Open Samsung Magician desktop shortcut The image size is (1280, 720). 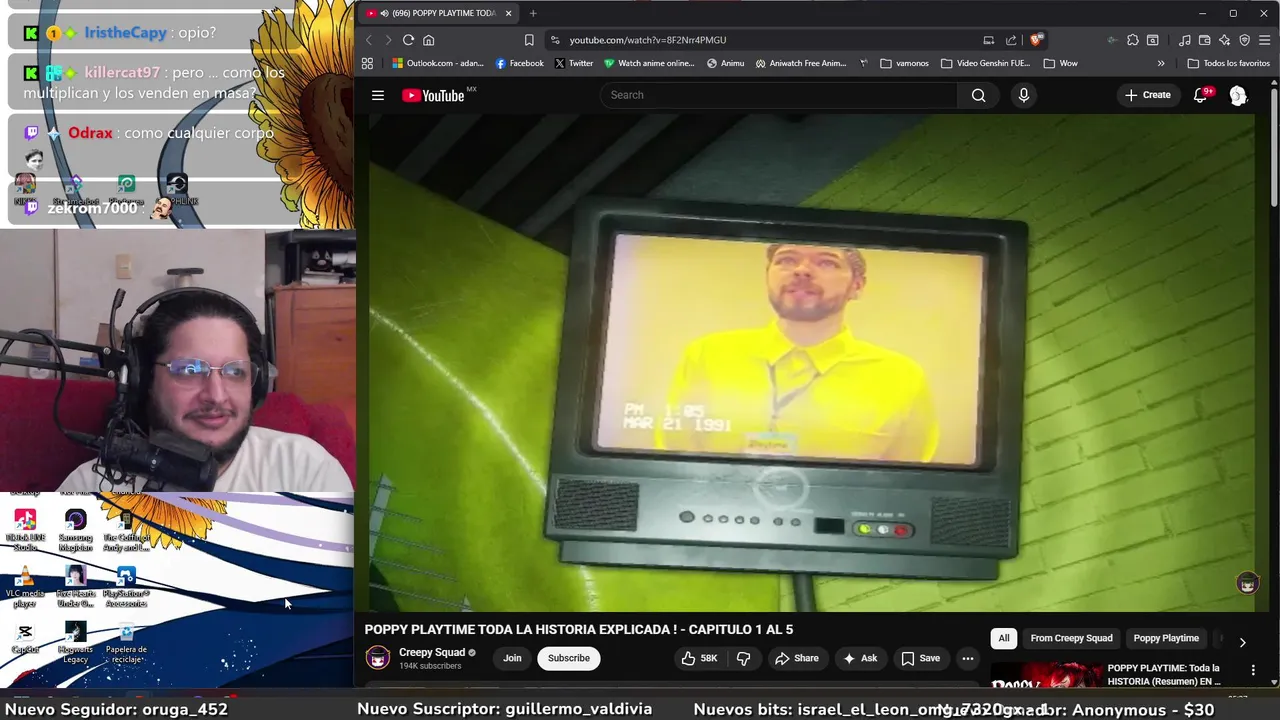coord(75,530)
